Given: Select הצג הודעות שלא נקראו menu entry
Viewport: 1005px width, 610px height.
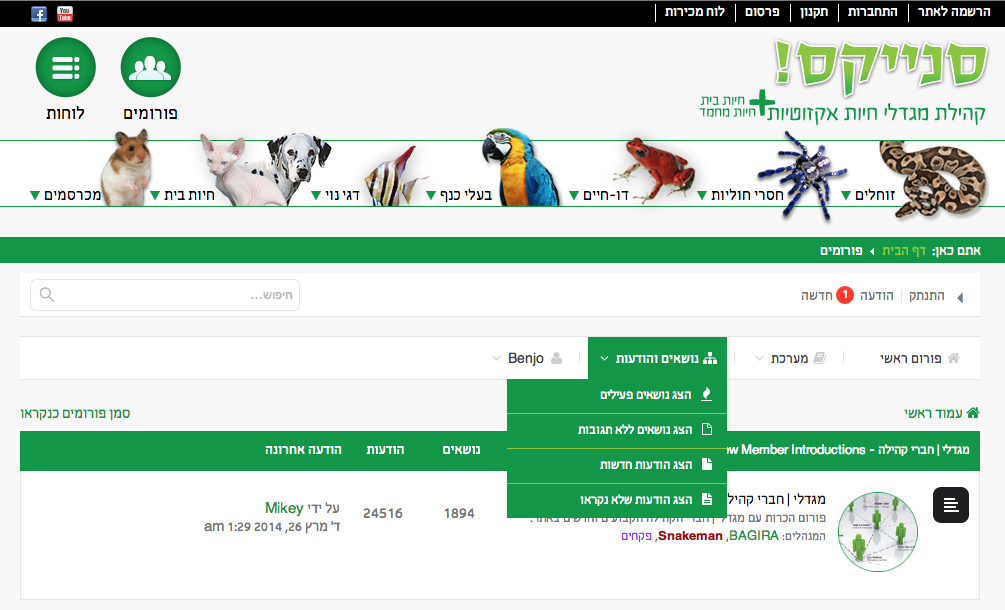Looking at the screenshot, I should pos(617,500).
